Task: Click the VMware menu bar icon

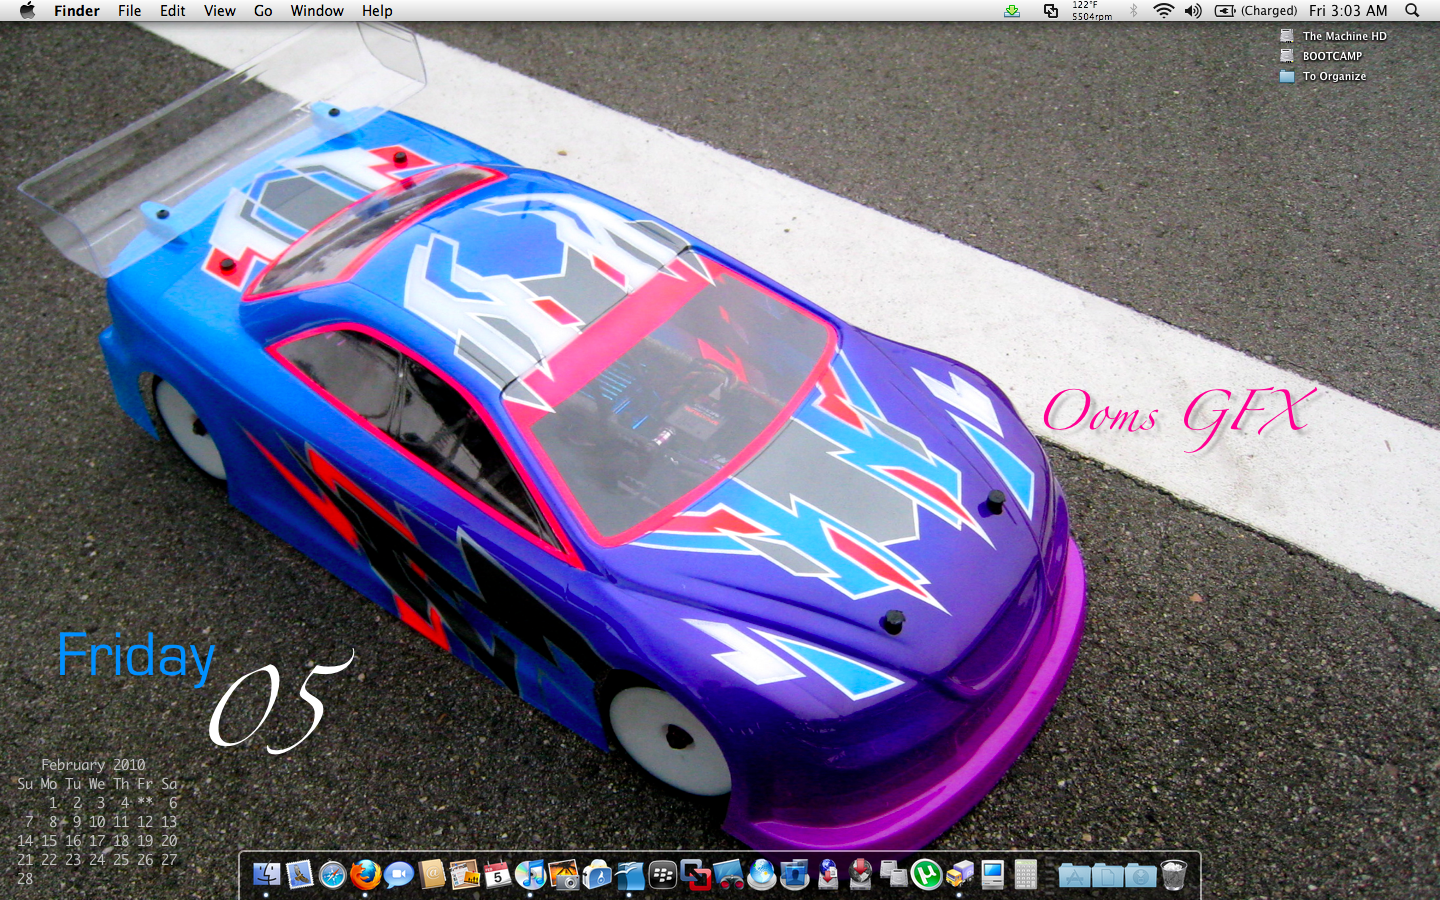Action: coord(1051,11)
